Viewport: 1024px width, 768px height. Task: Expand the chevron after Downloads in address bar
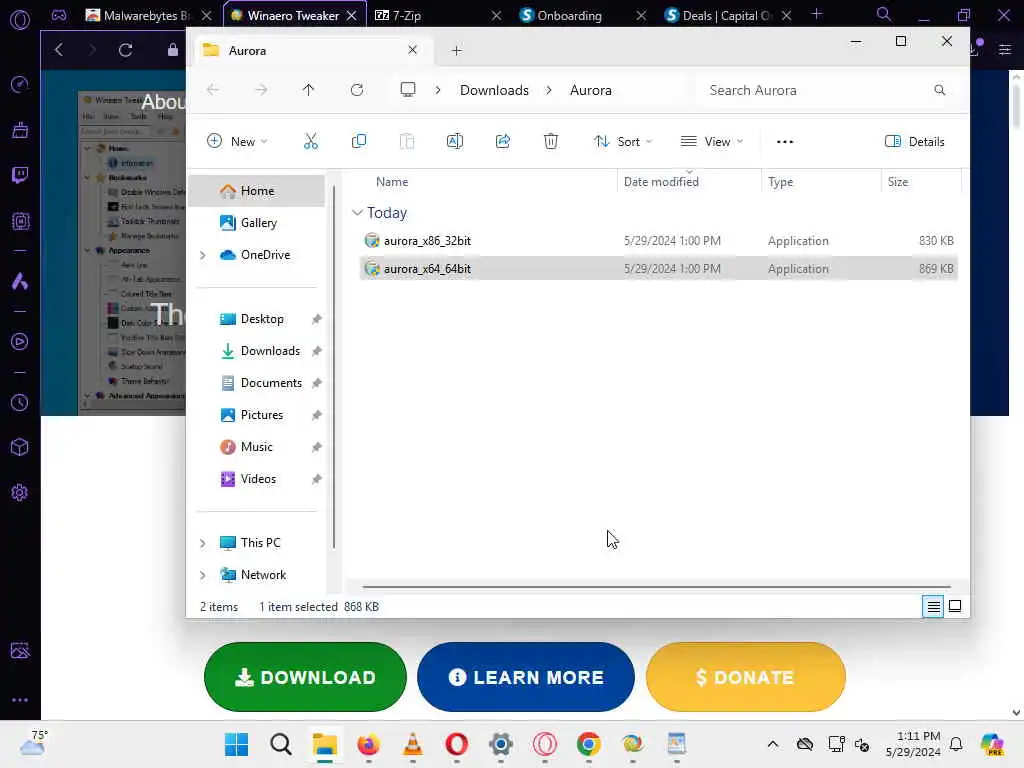(549, 90)
